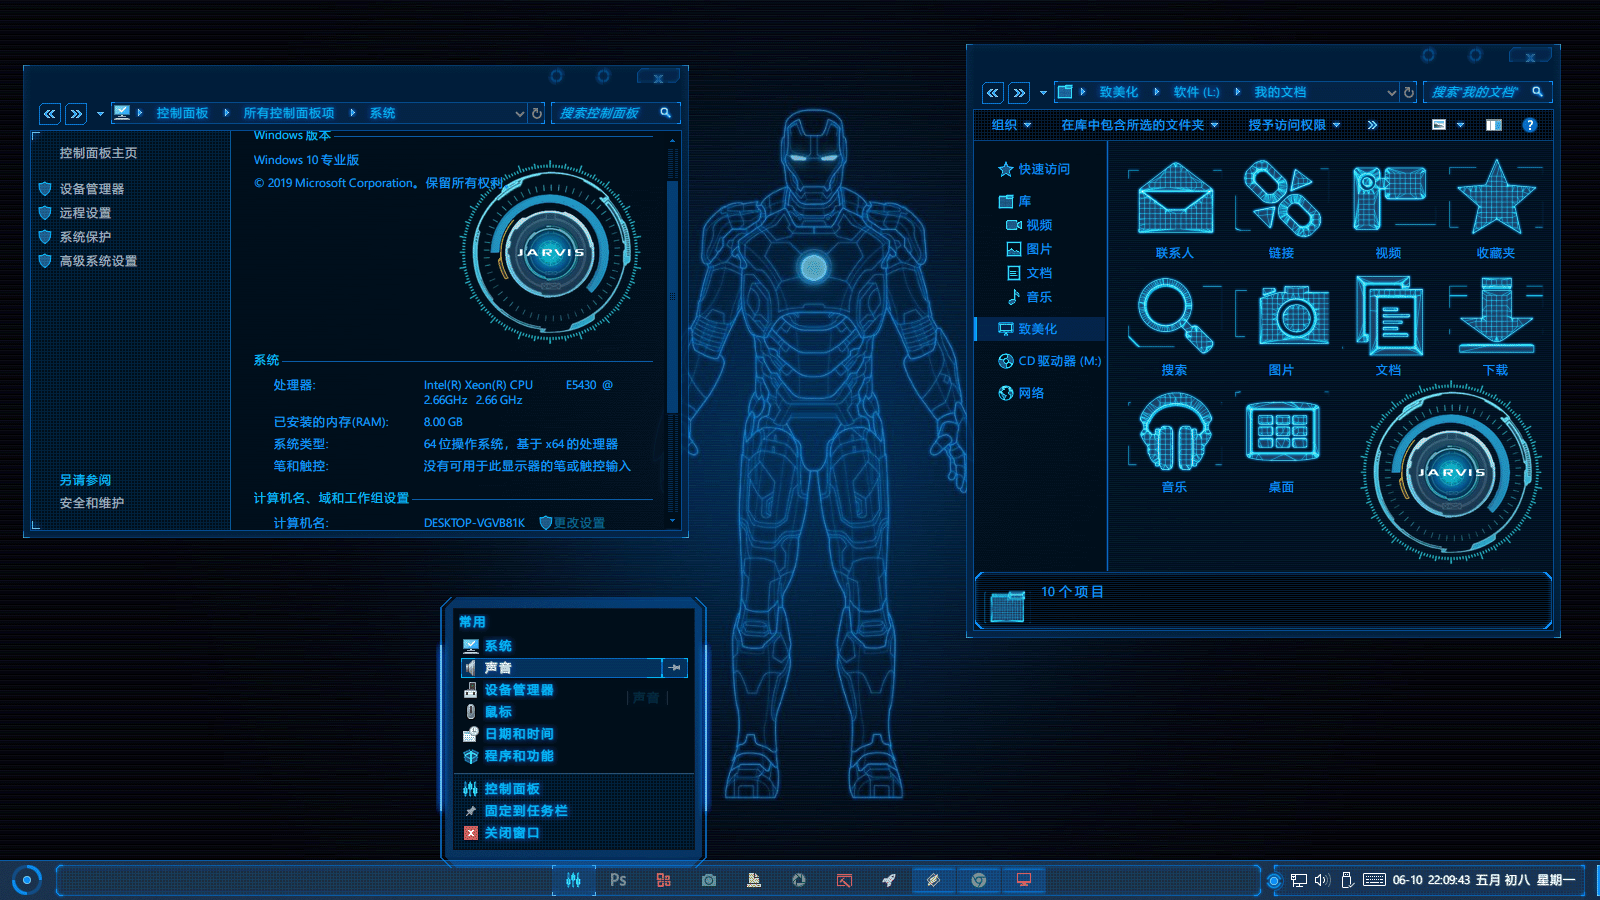Click the Chrome icon in the taskbar

[978, 880]
